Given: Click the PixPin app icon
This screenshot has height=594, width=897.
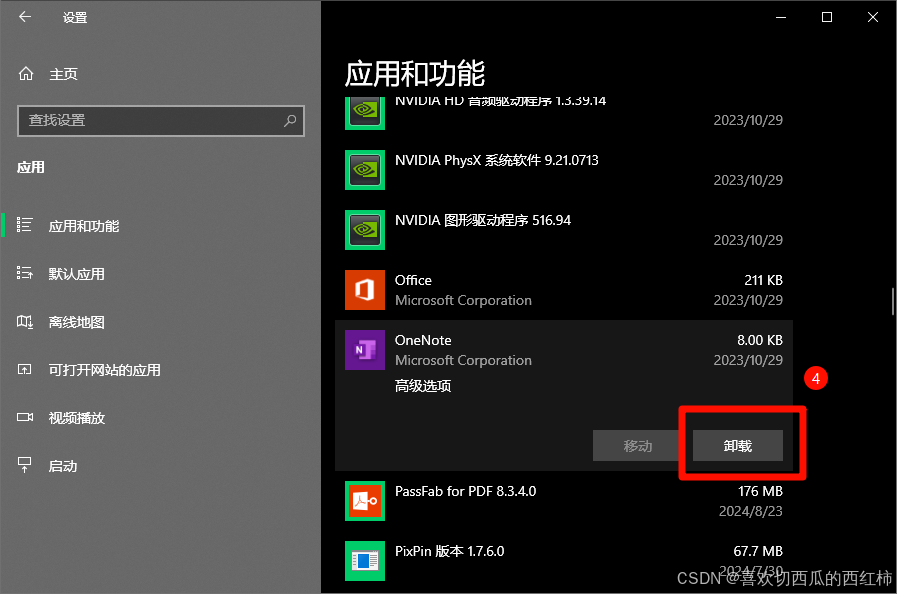Looking at the screenshot, I should (365, 561).
